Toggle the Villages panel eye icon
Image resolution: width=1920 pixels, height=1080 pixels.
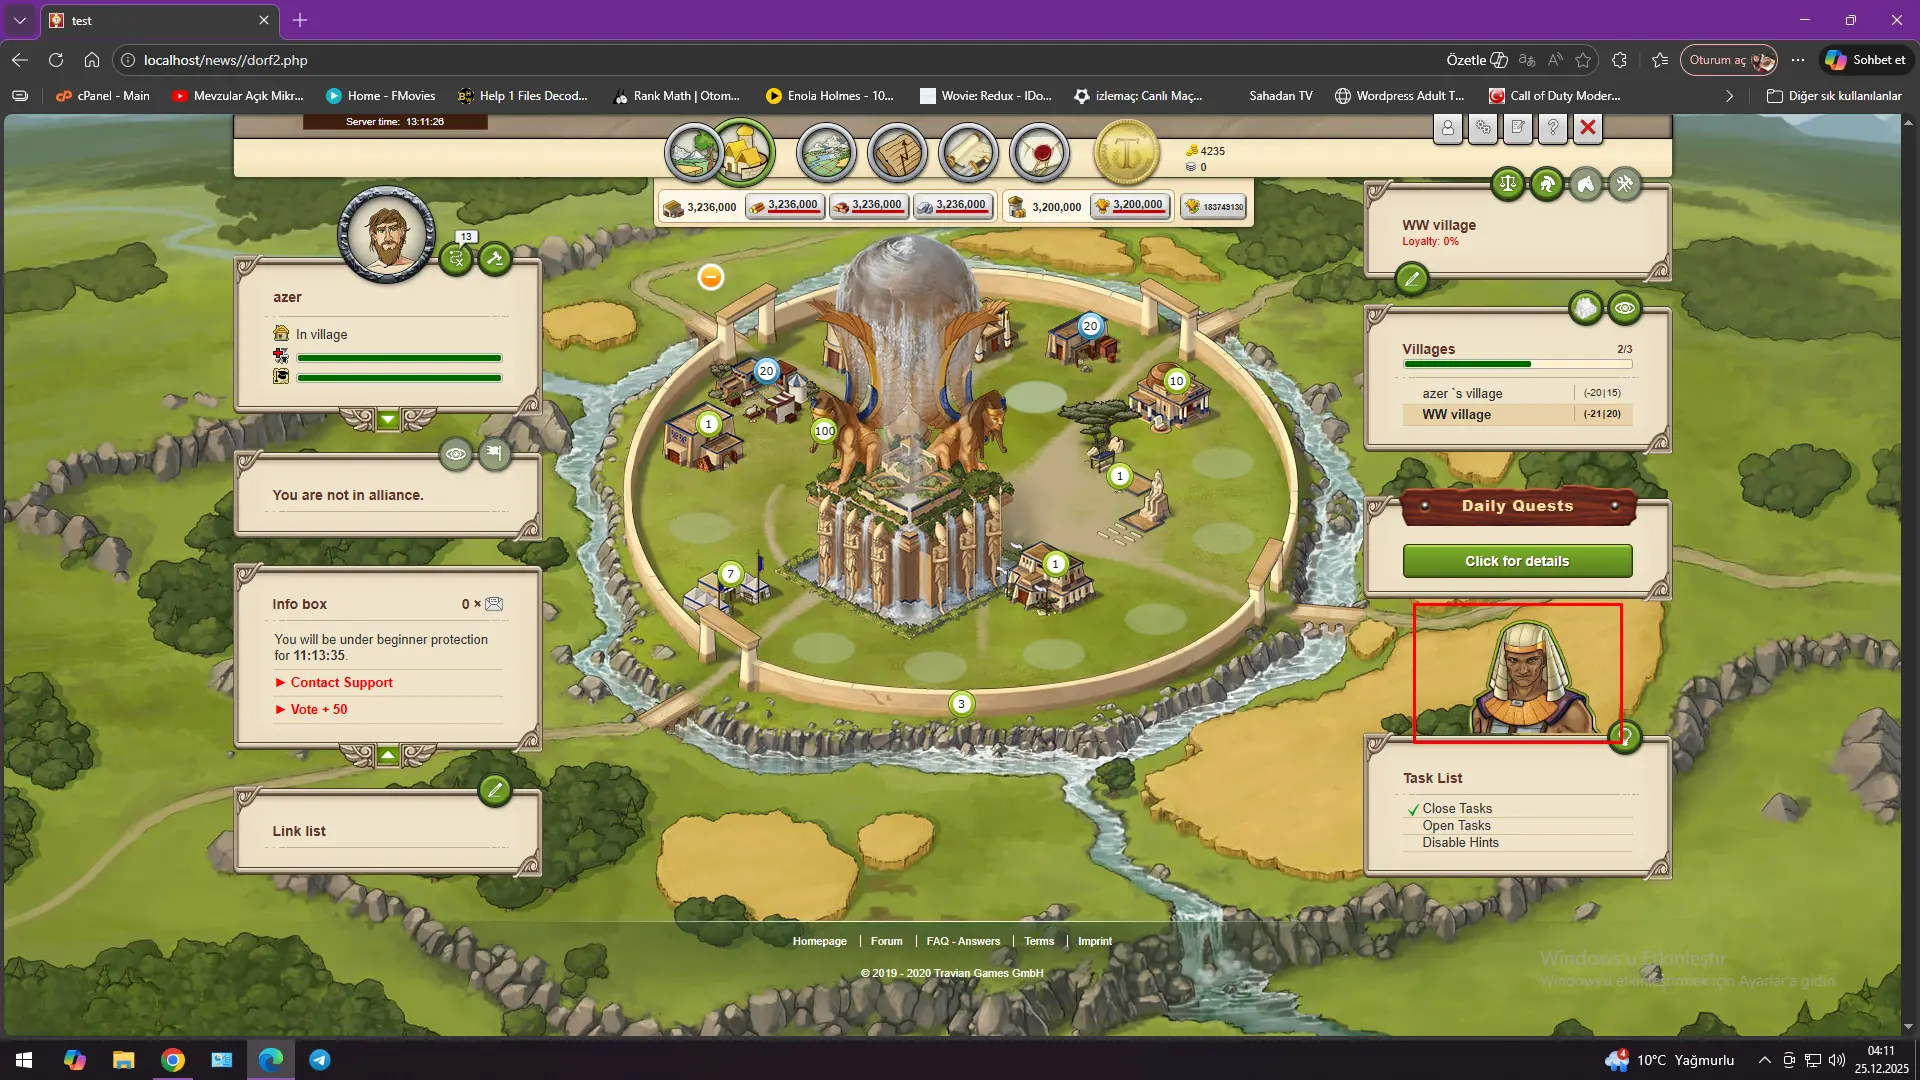[1625, 308]
